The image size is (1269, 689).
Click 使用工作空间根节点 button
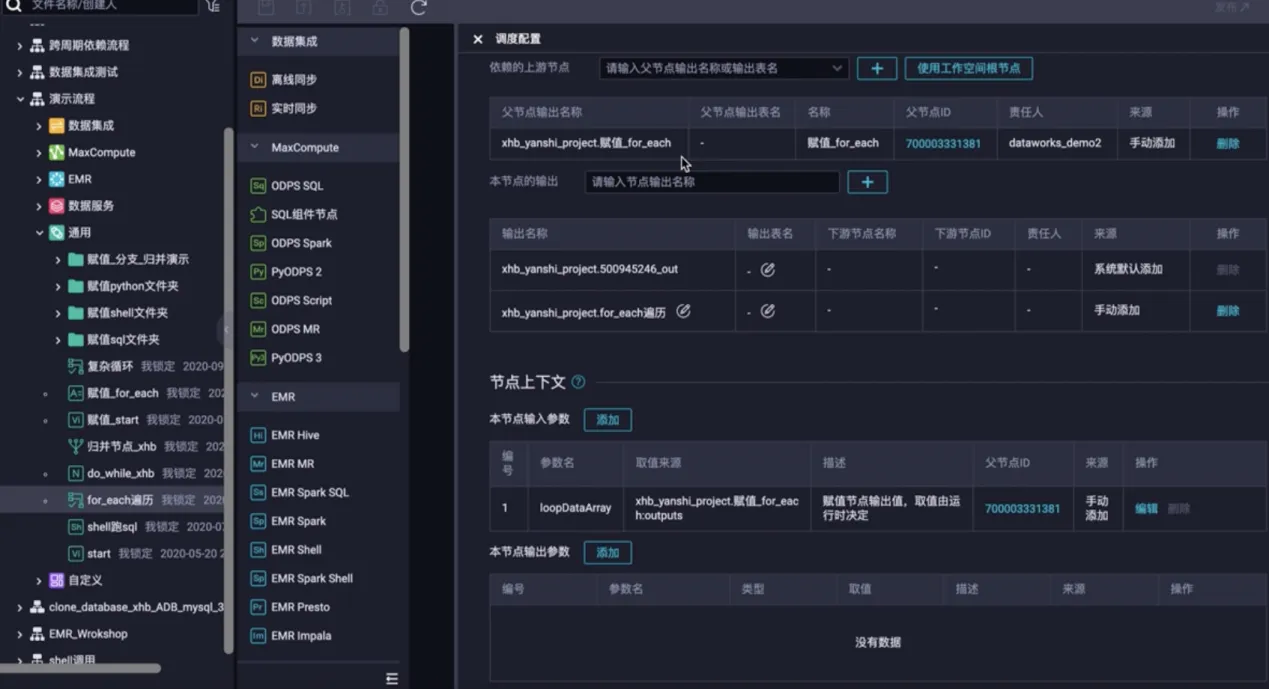tap(969, 68)
